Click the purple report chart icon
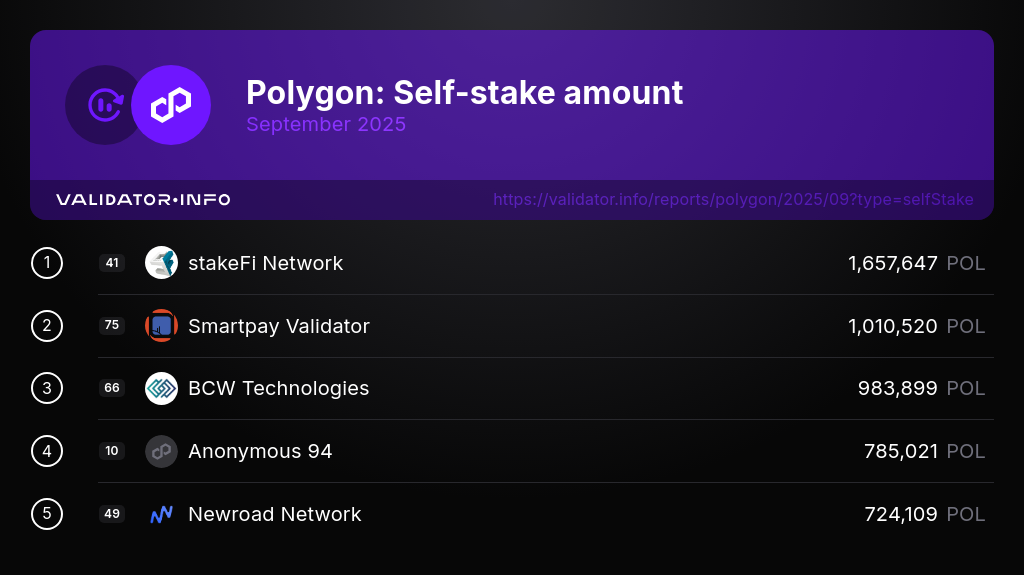The width and height of the screenshot is (1024, 575). 104,105
